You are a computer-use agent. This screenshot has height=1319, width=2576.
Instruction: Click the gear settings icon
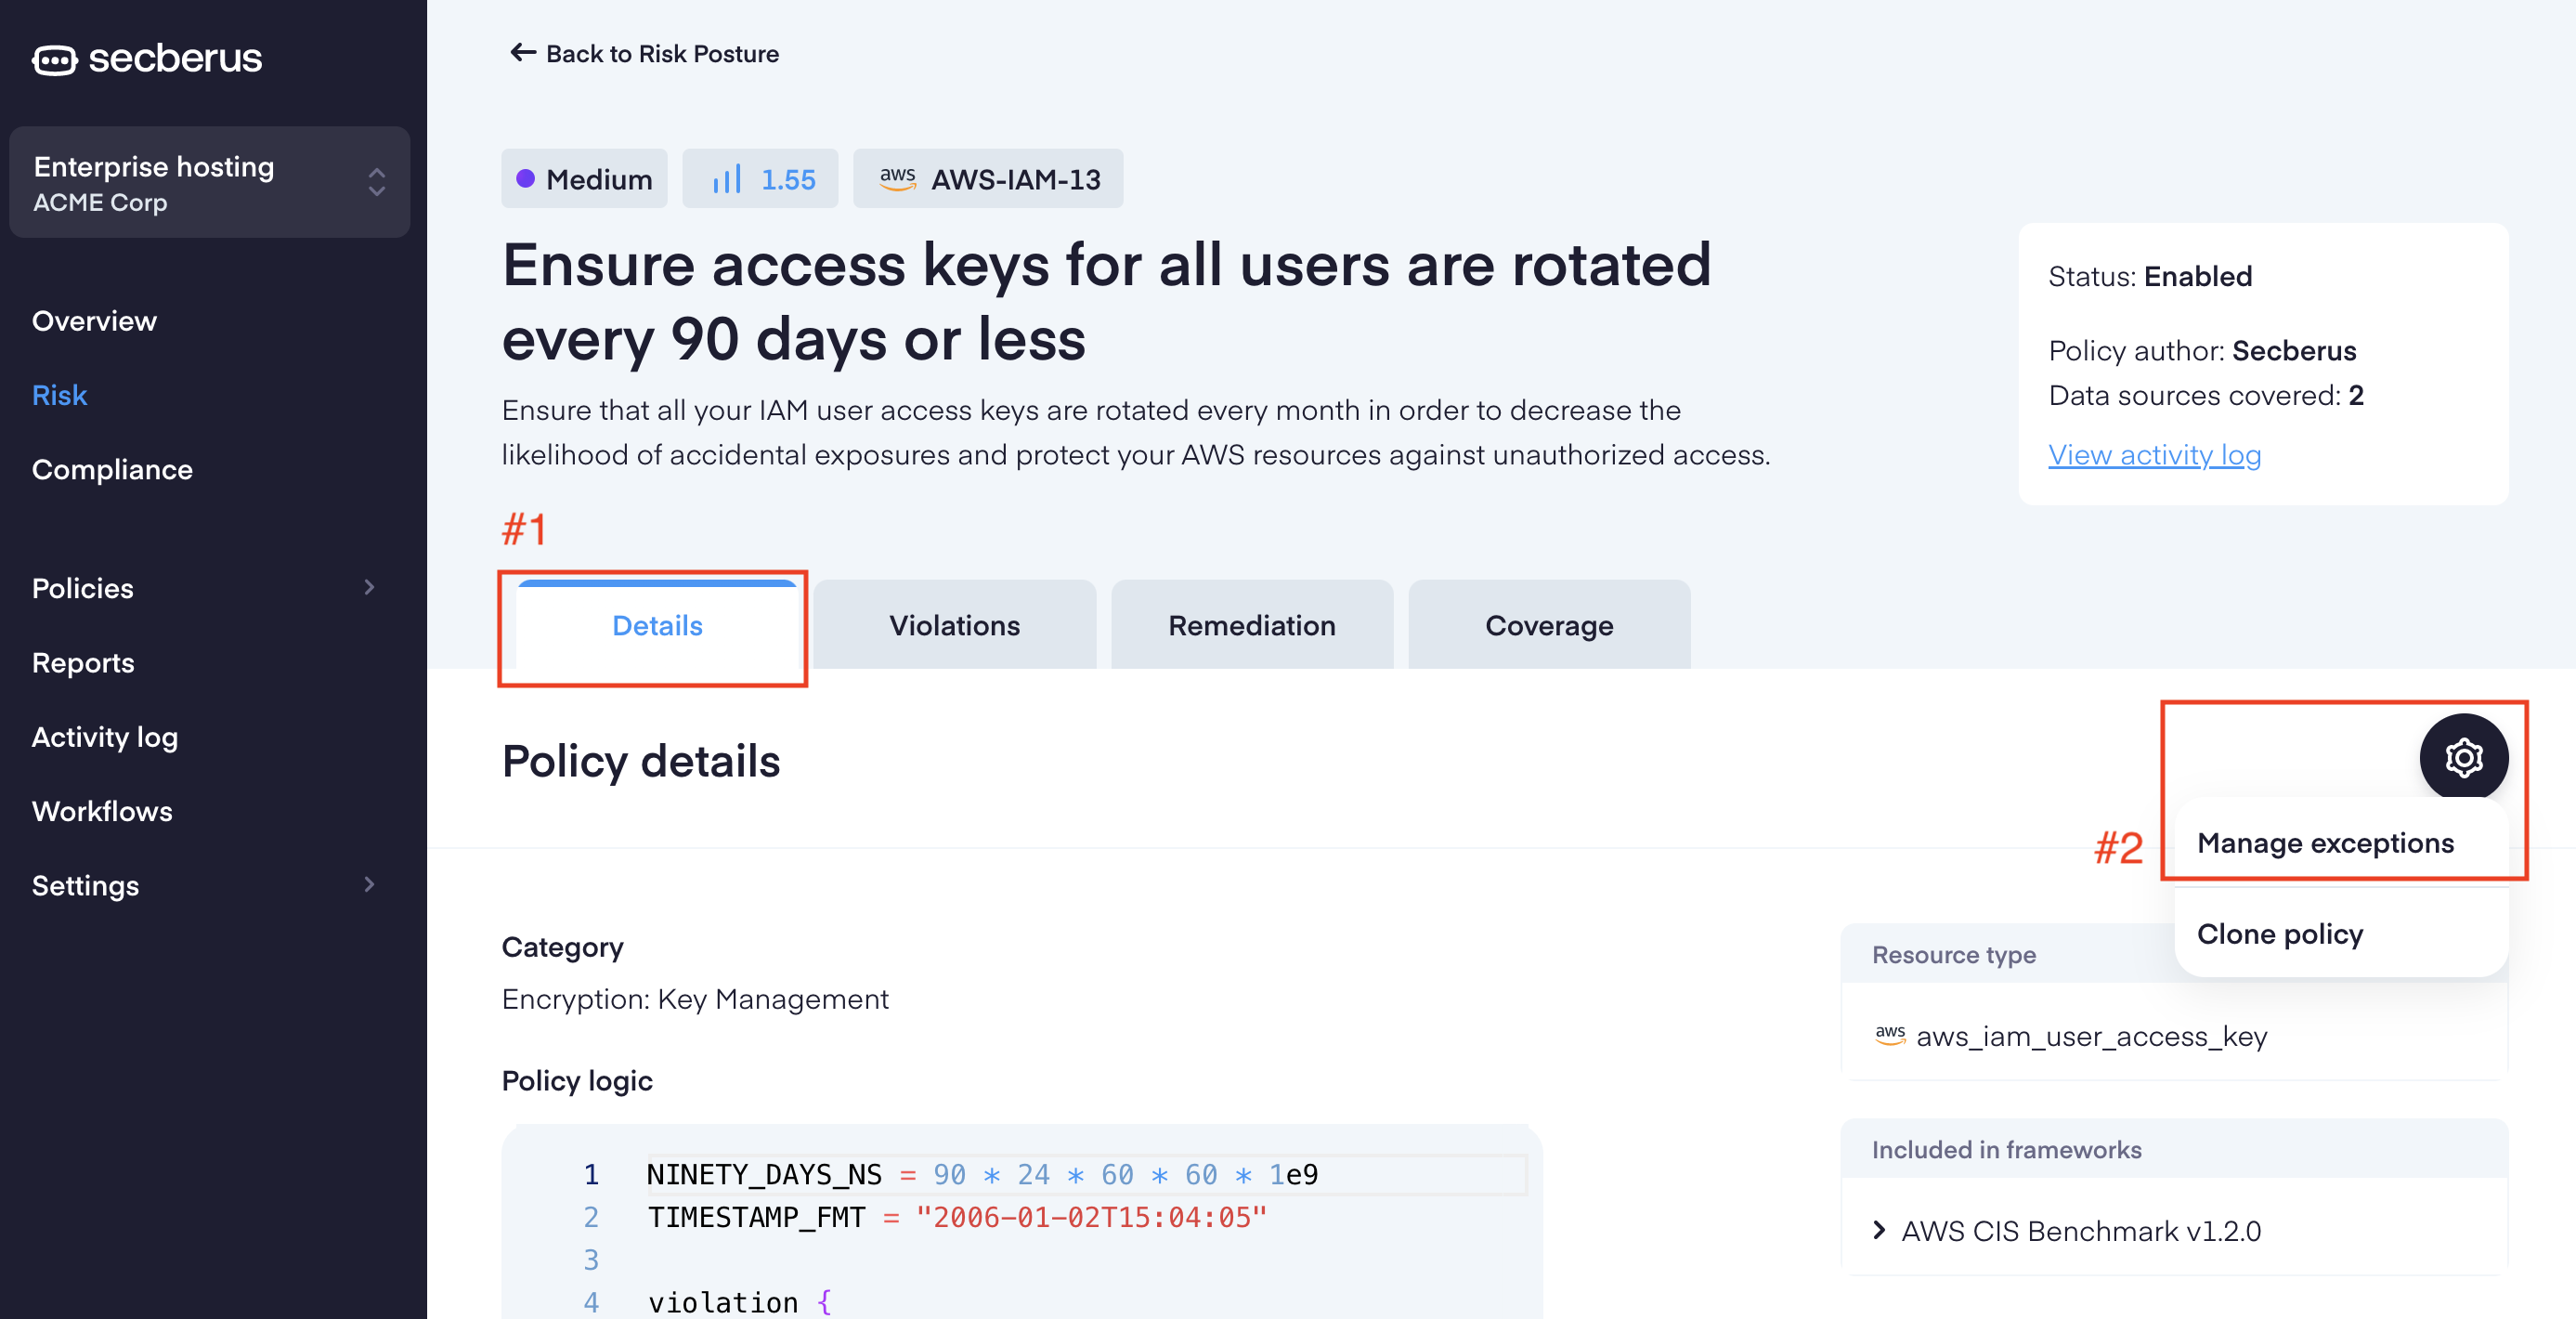pyautogui.click(x=2462, y=757)
